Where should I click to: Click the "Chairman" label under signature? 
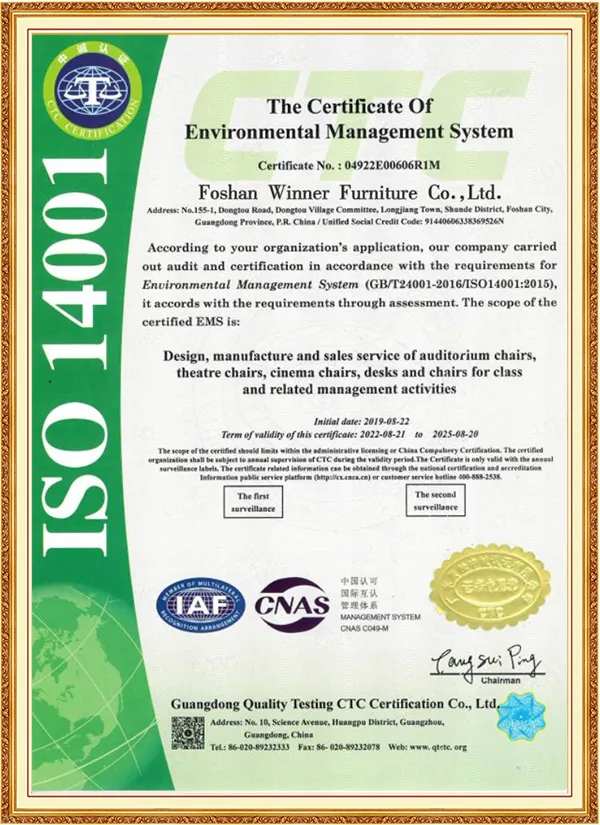[x=501, y=680]
